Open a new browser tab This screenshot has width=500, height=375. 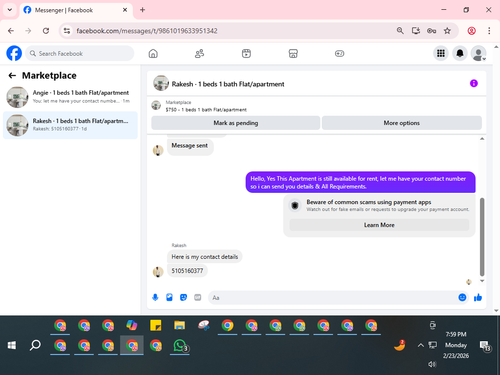coord(142,10)
